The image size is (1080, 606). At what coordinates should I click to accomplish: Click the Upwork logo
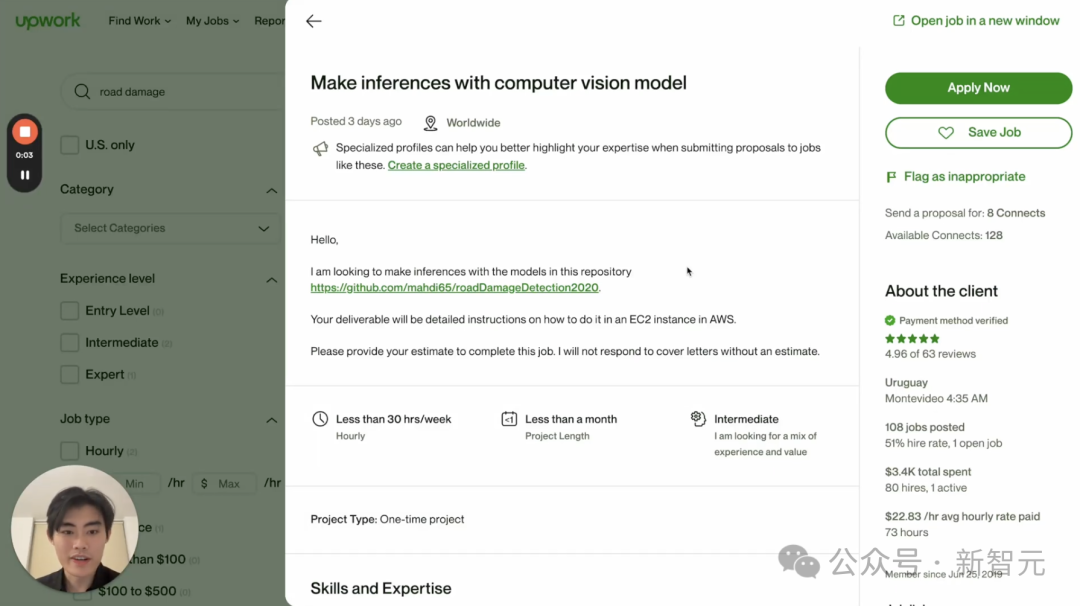pos(48,21)
